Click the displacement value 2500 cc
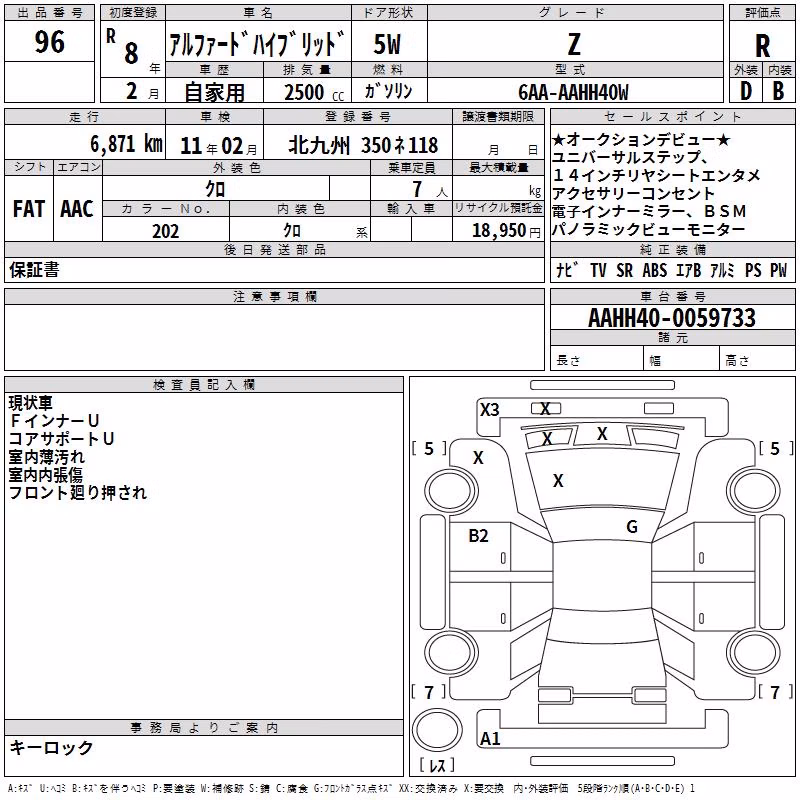The width and height of the screenshot is (800, 800). tap(314, 93)
